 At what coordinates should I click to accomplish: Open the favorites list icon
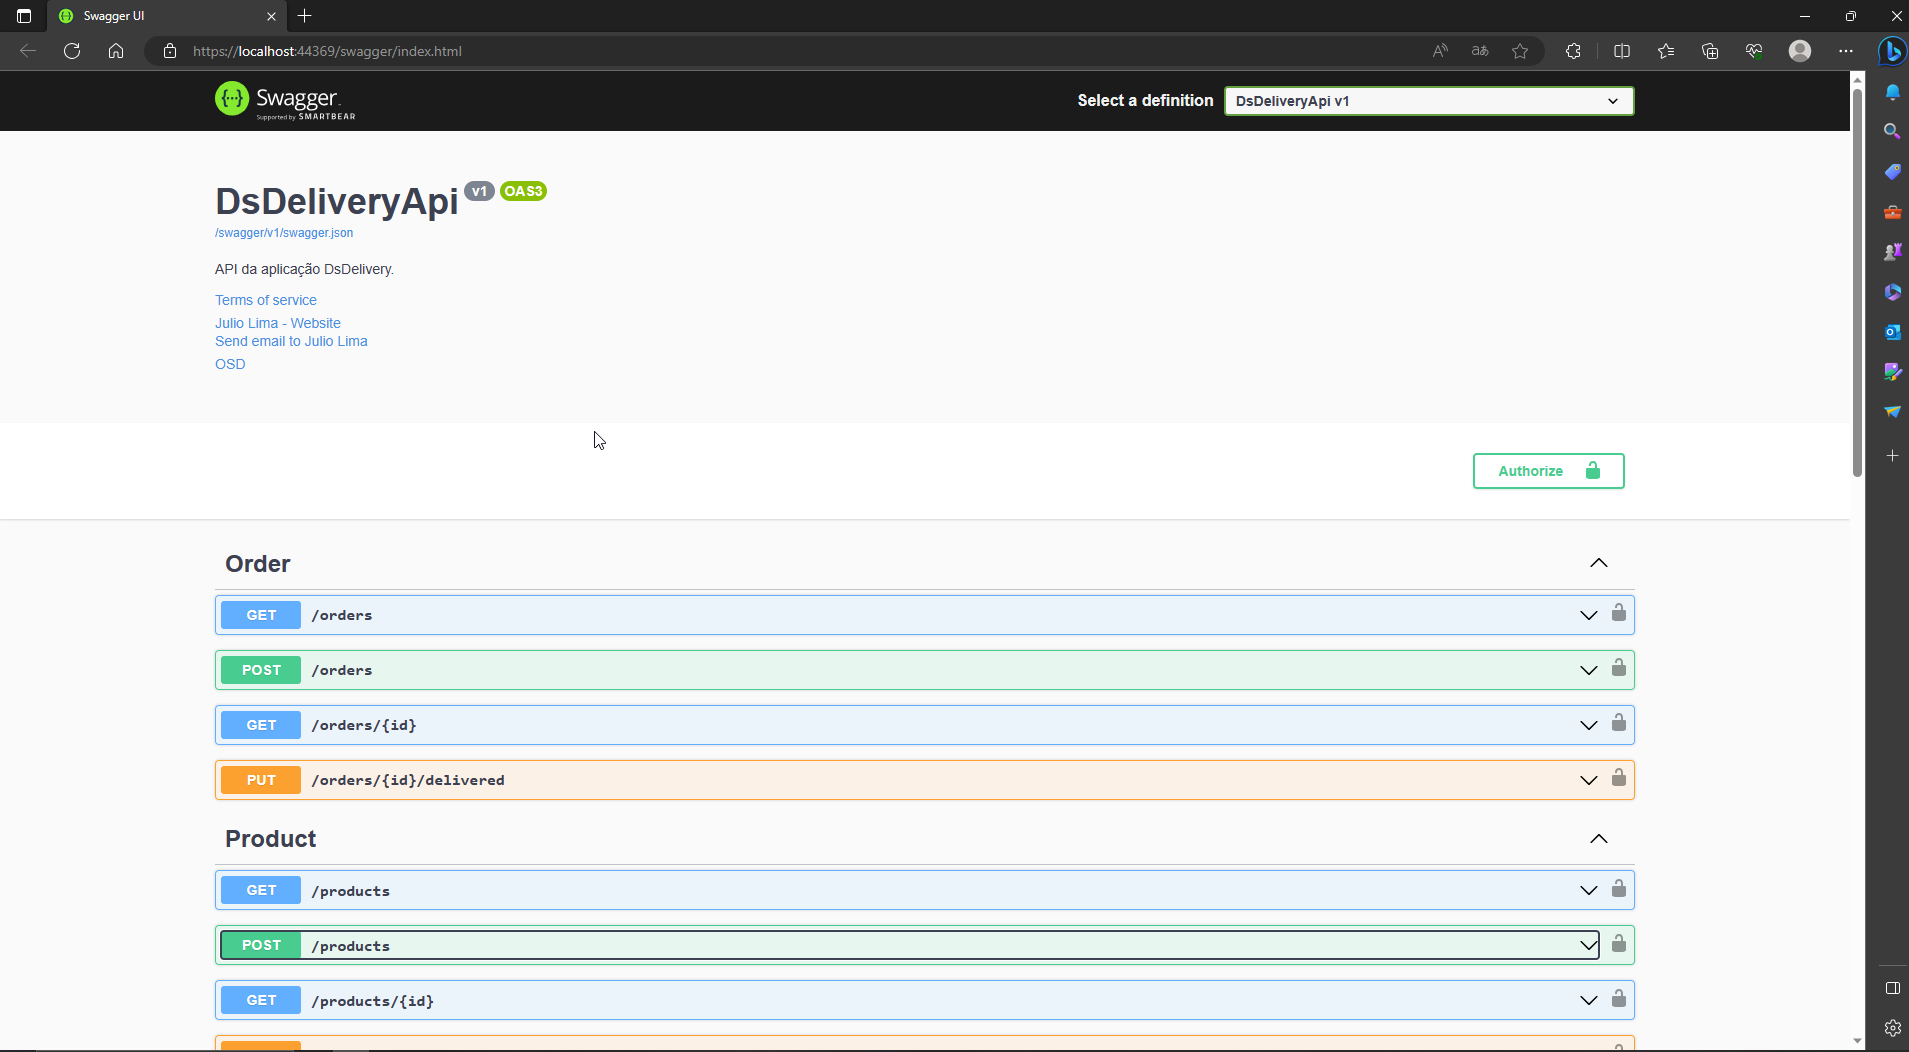point(1666,51)
